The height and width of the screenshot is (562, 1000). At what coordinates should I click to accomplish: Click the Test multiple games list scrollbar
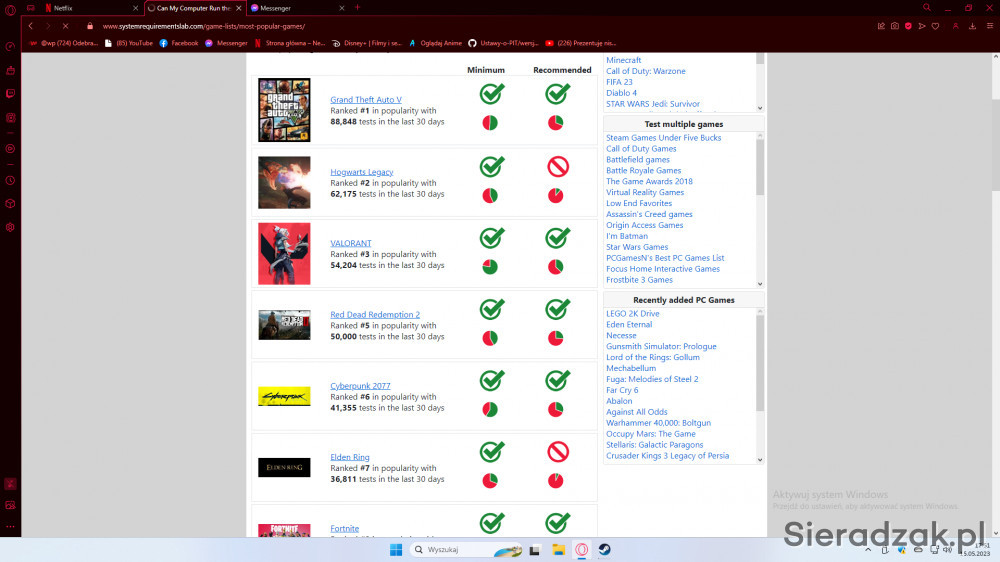pos(760,167)
